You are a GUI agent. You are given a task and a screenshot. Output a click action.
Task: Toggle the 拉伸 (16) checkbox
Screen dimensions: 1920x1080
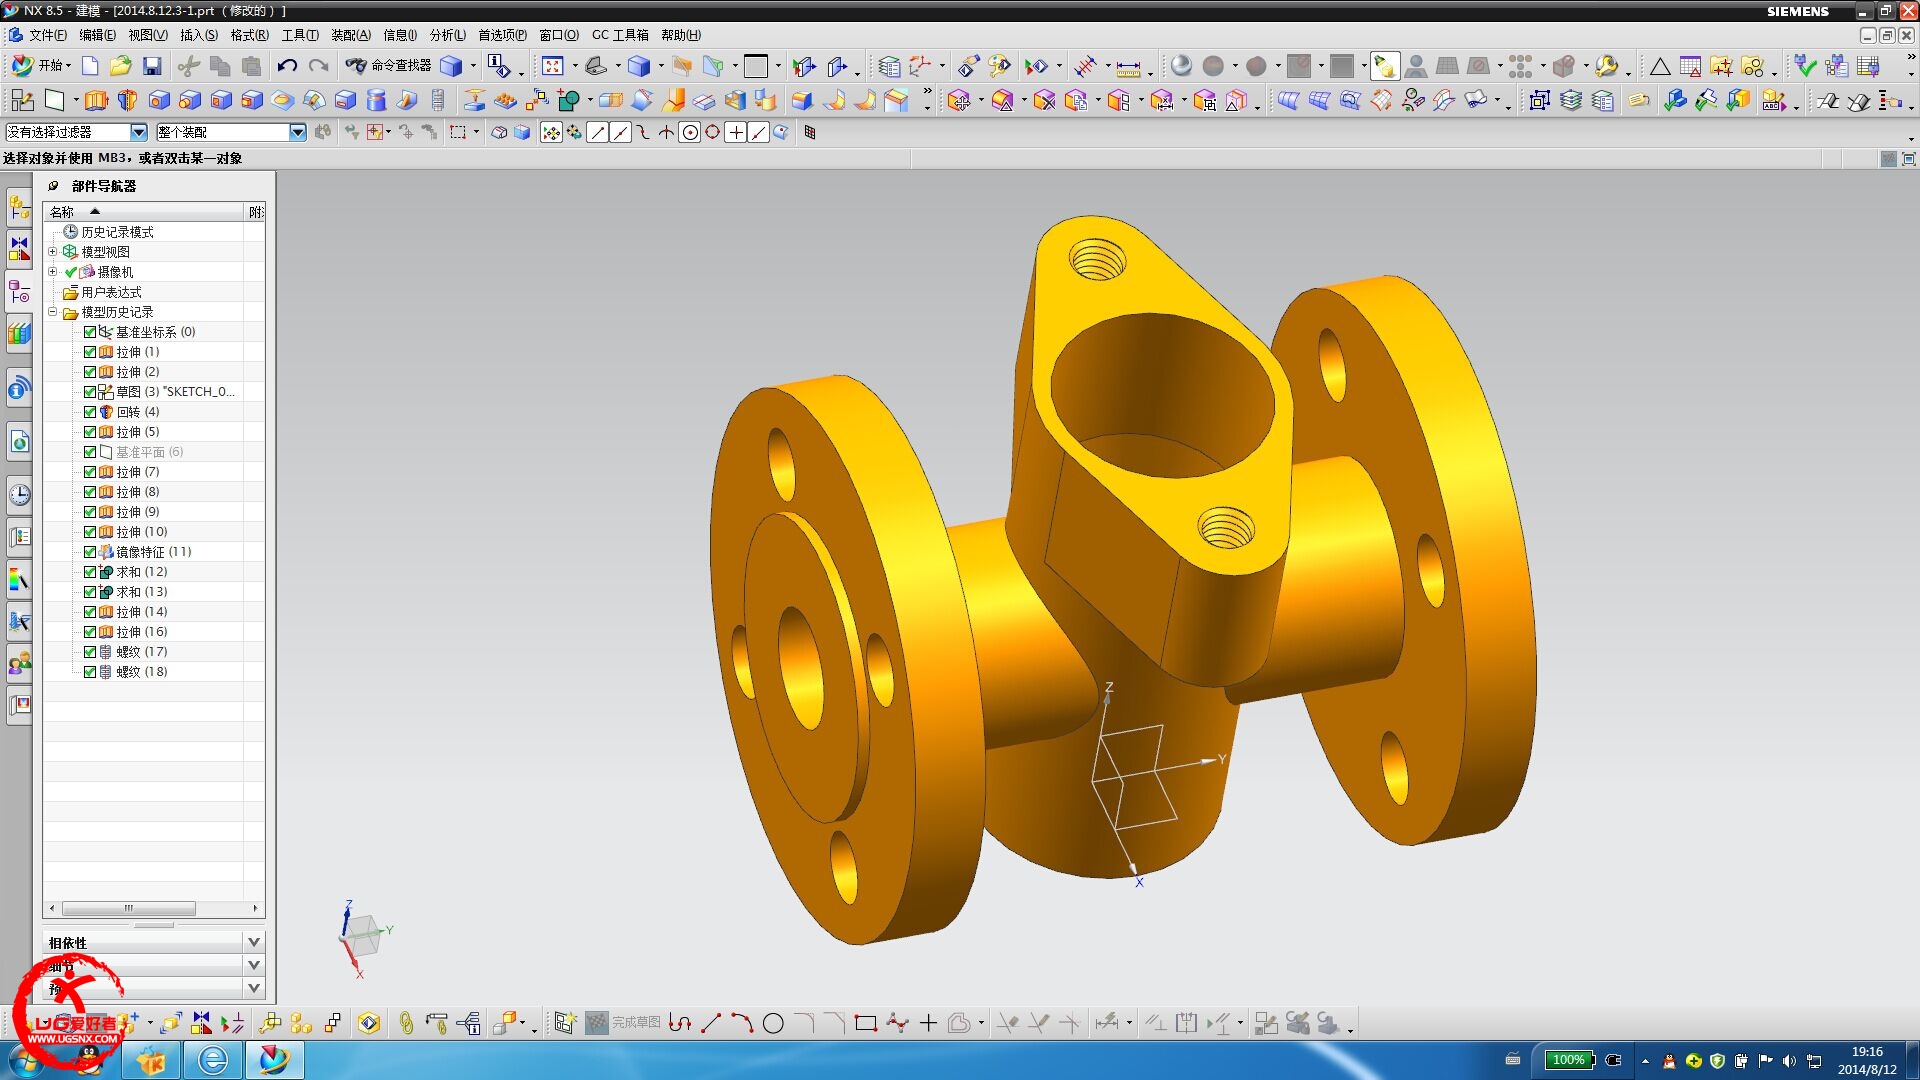(x=90, y=632)
